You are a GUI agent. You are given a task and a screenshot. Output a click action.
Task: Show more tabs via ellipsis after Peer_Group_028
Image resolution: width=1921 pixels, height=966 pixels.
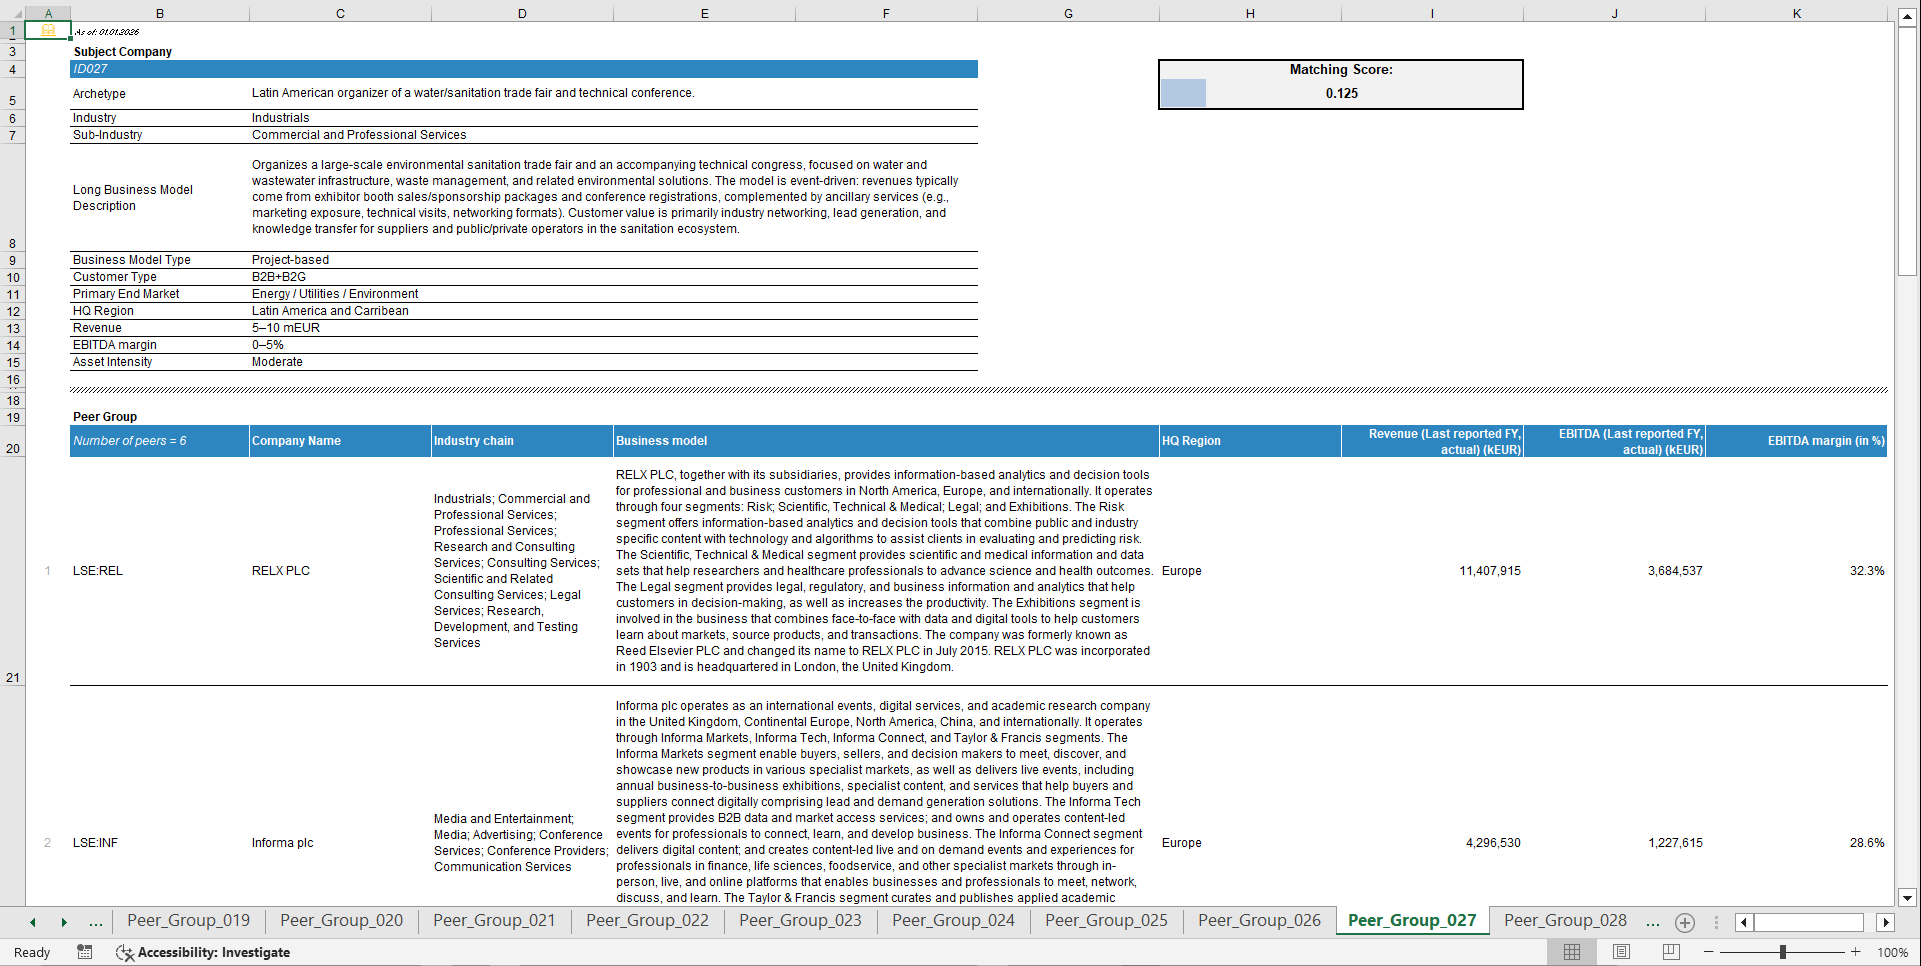point(1652,921)
